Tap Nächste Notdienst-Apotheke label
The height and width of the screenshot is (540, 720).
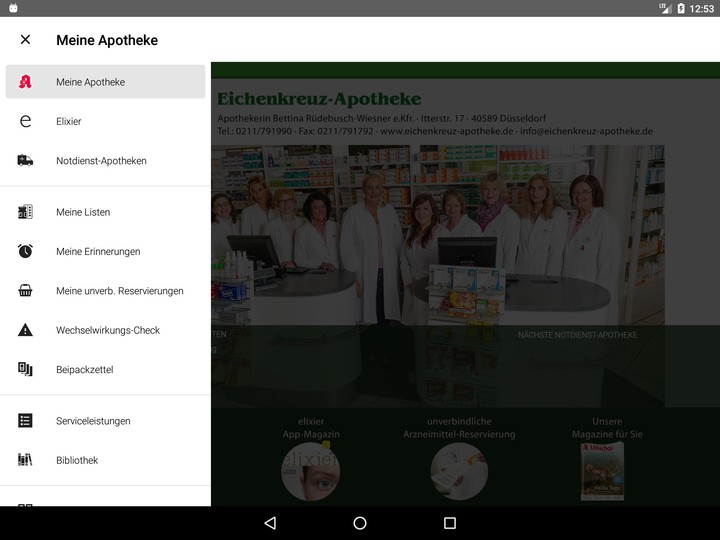578,335
